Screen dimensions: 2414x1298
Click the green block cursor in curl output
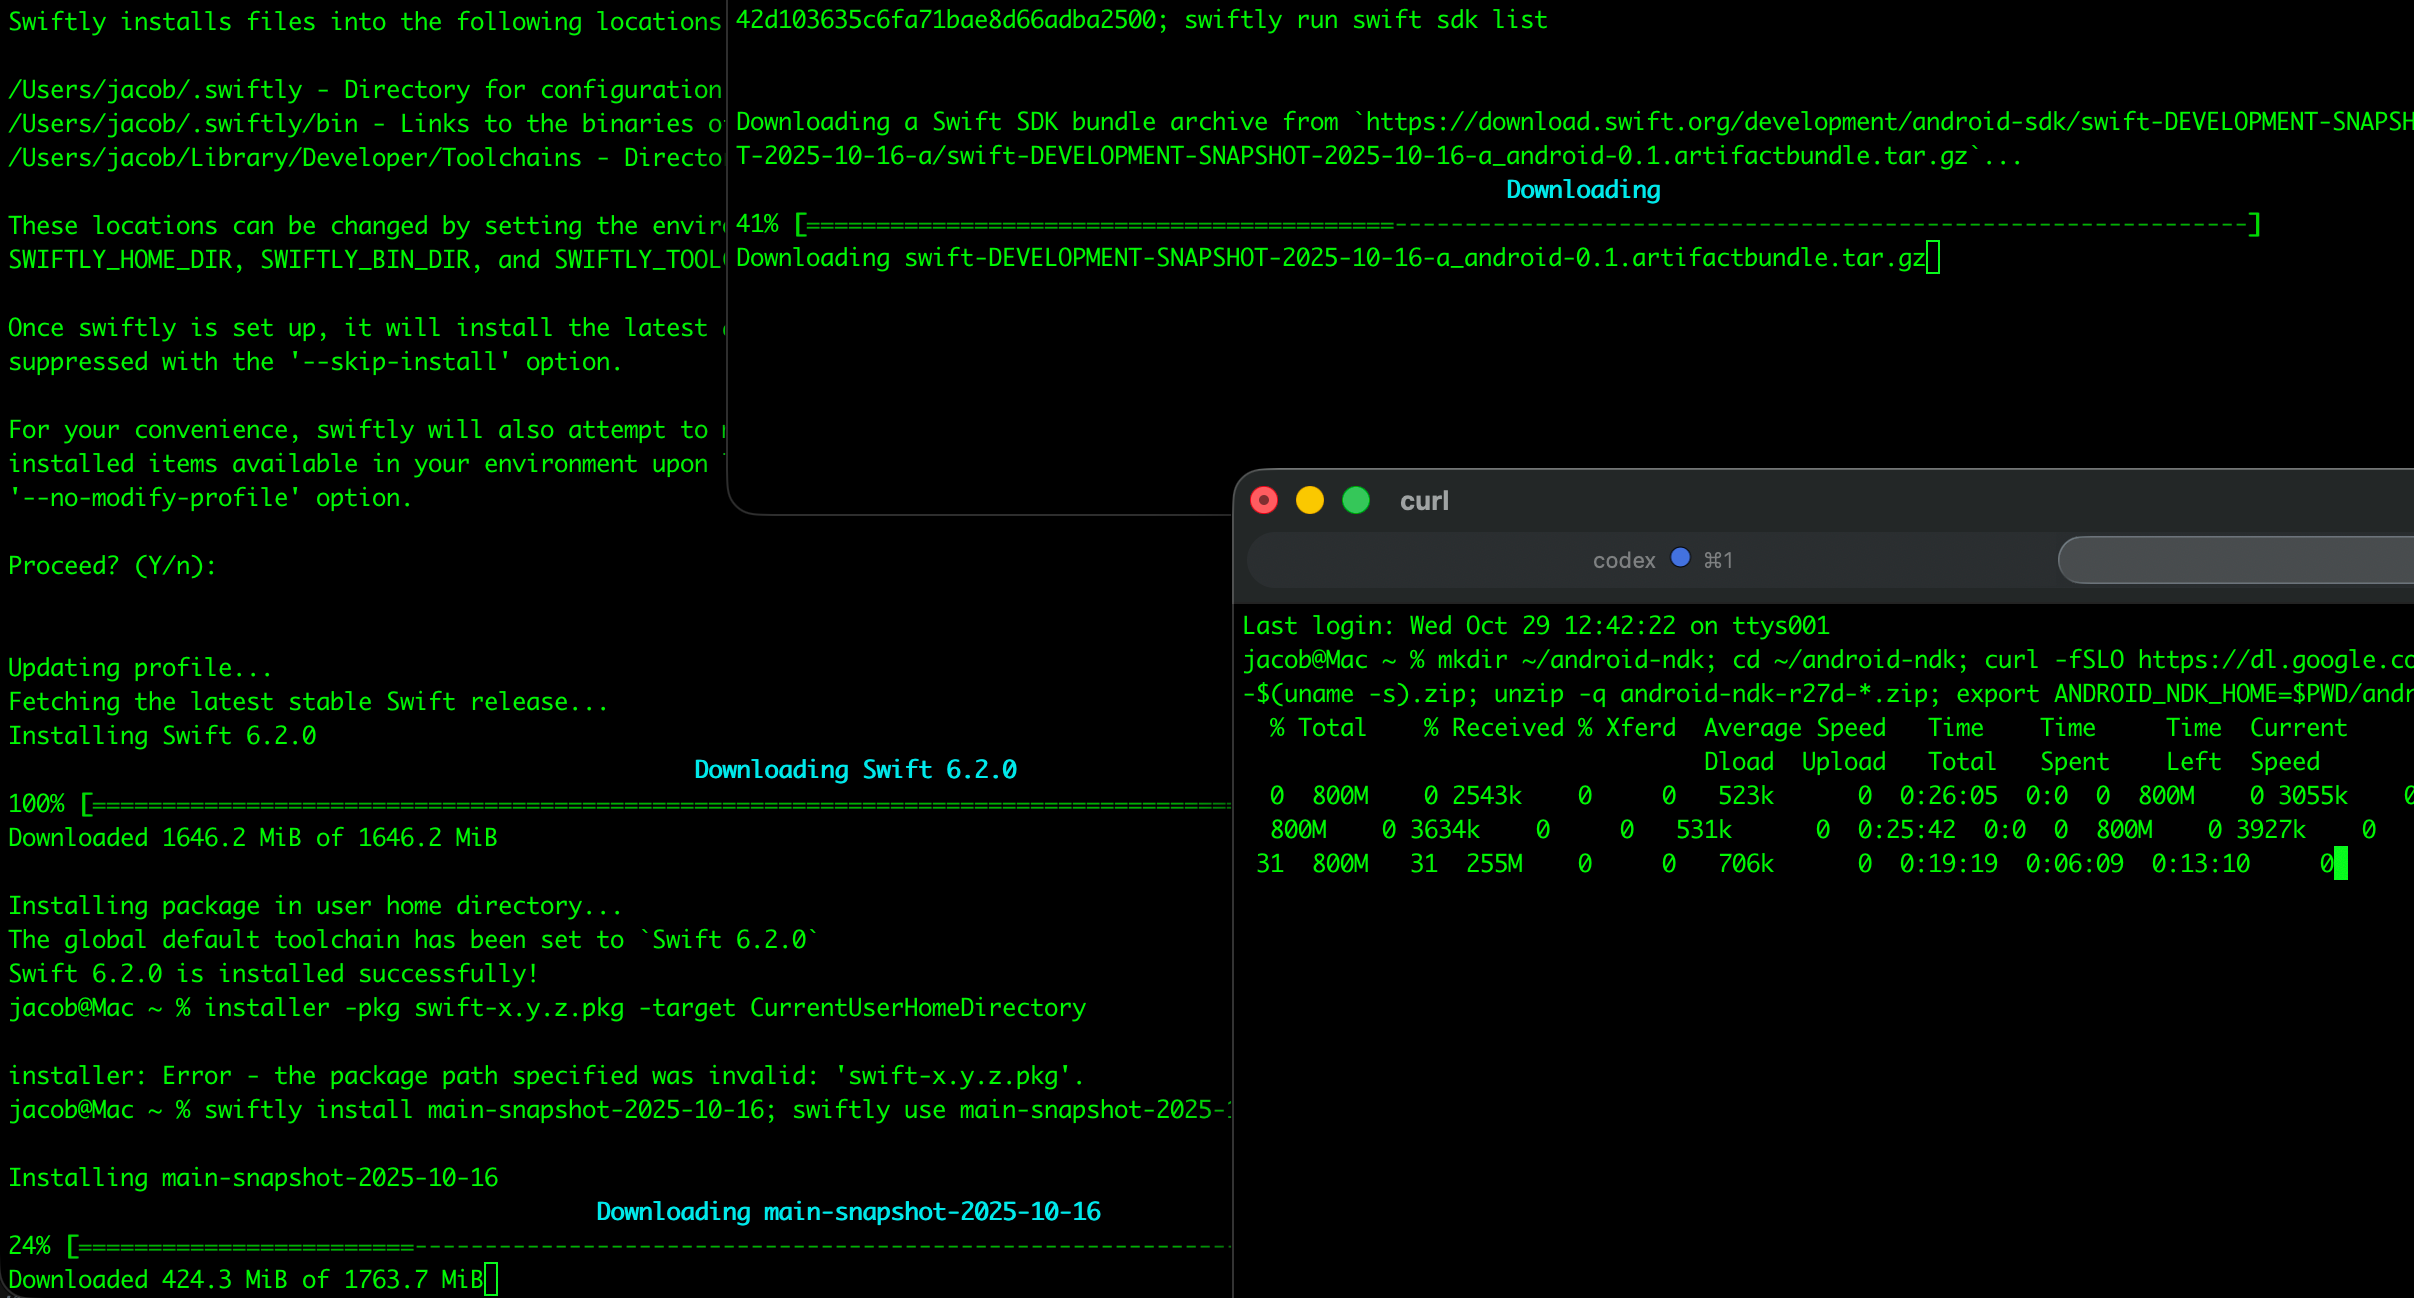[2340, 864]
